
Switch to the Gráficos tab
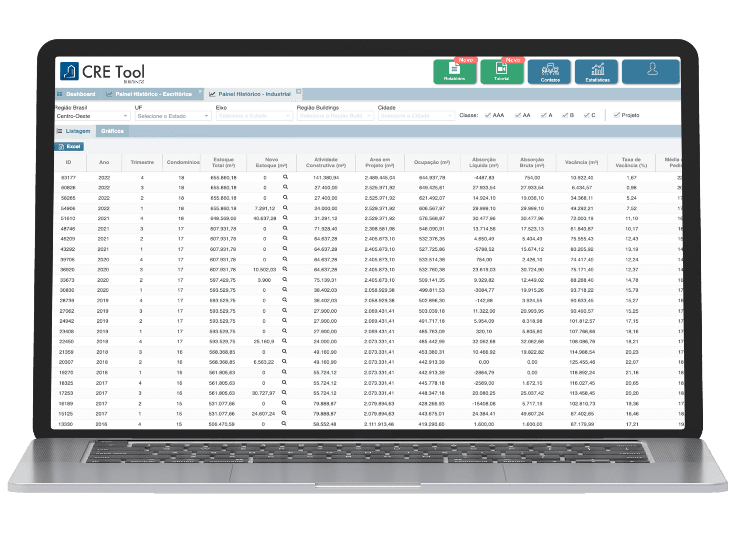[x=112, y=131]
